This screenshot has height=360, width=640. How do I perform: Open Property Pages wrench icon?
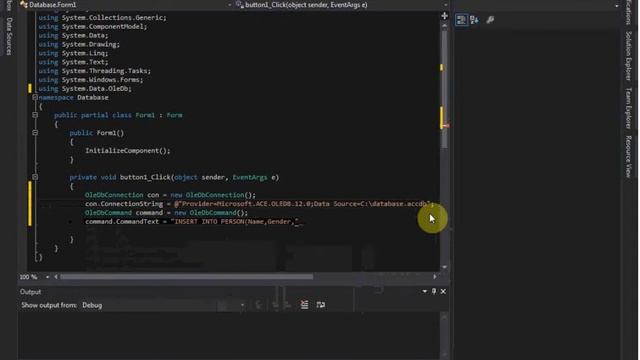click(490, 20)
